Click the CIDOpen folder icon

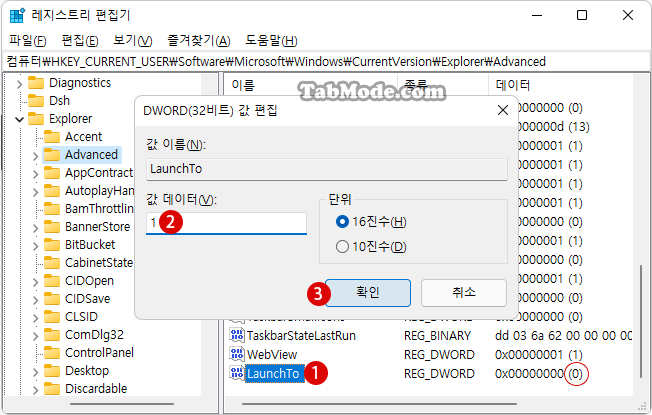tap(52, 281)
